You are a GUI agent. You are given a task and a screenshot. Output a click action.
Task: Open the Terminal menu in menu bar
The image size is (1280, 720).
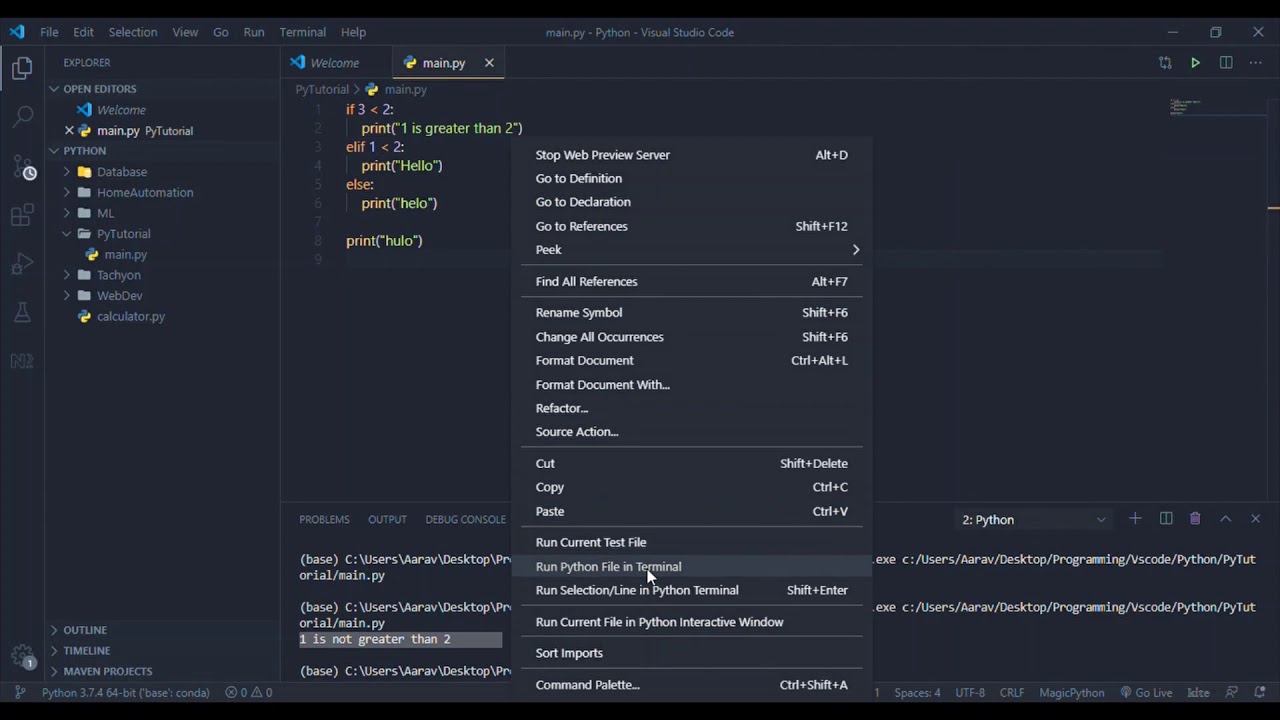click(302, 32)
